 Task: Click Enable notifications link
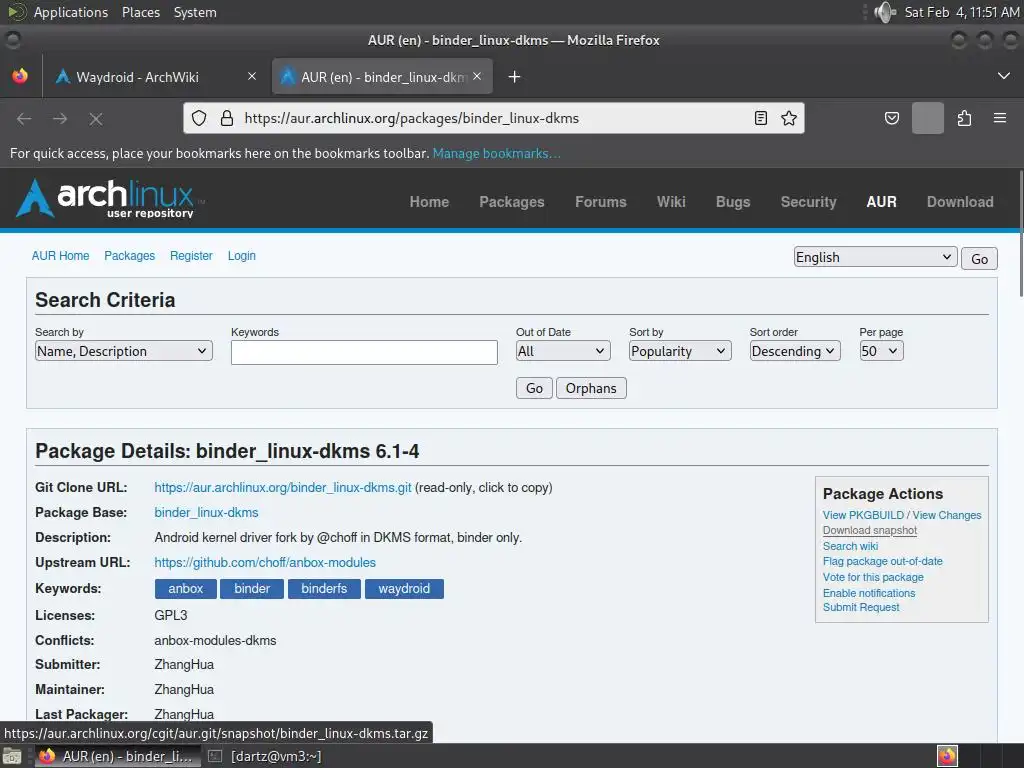(869, 593)
